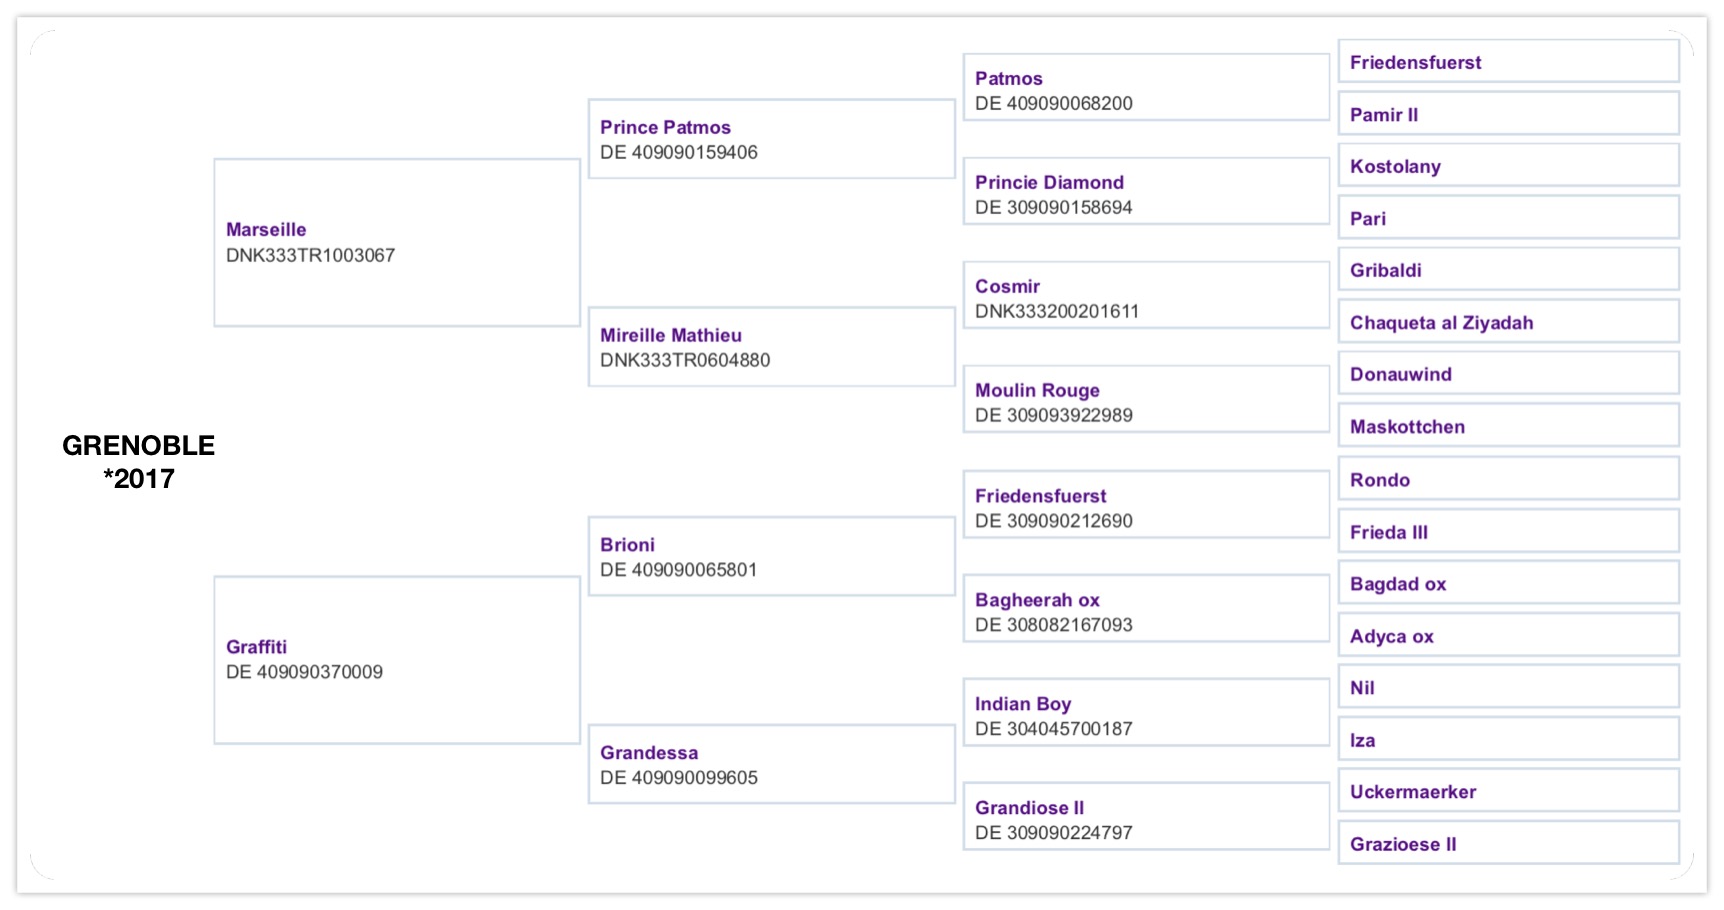Click the Grandessa name link
The image size is (1724, 910).
coord(649,753)
